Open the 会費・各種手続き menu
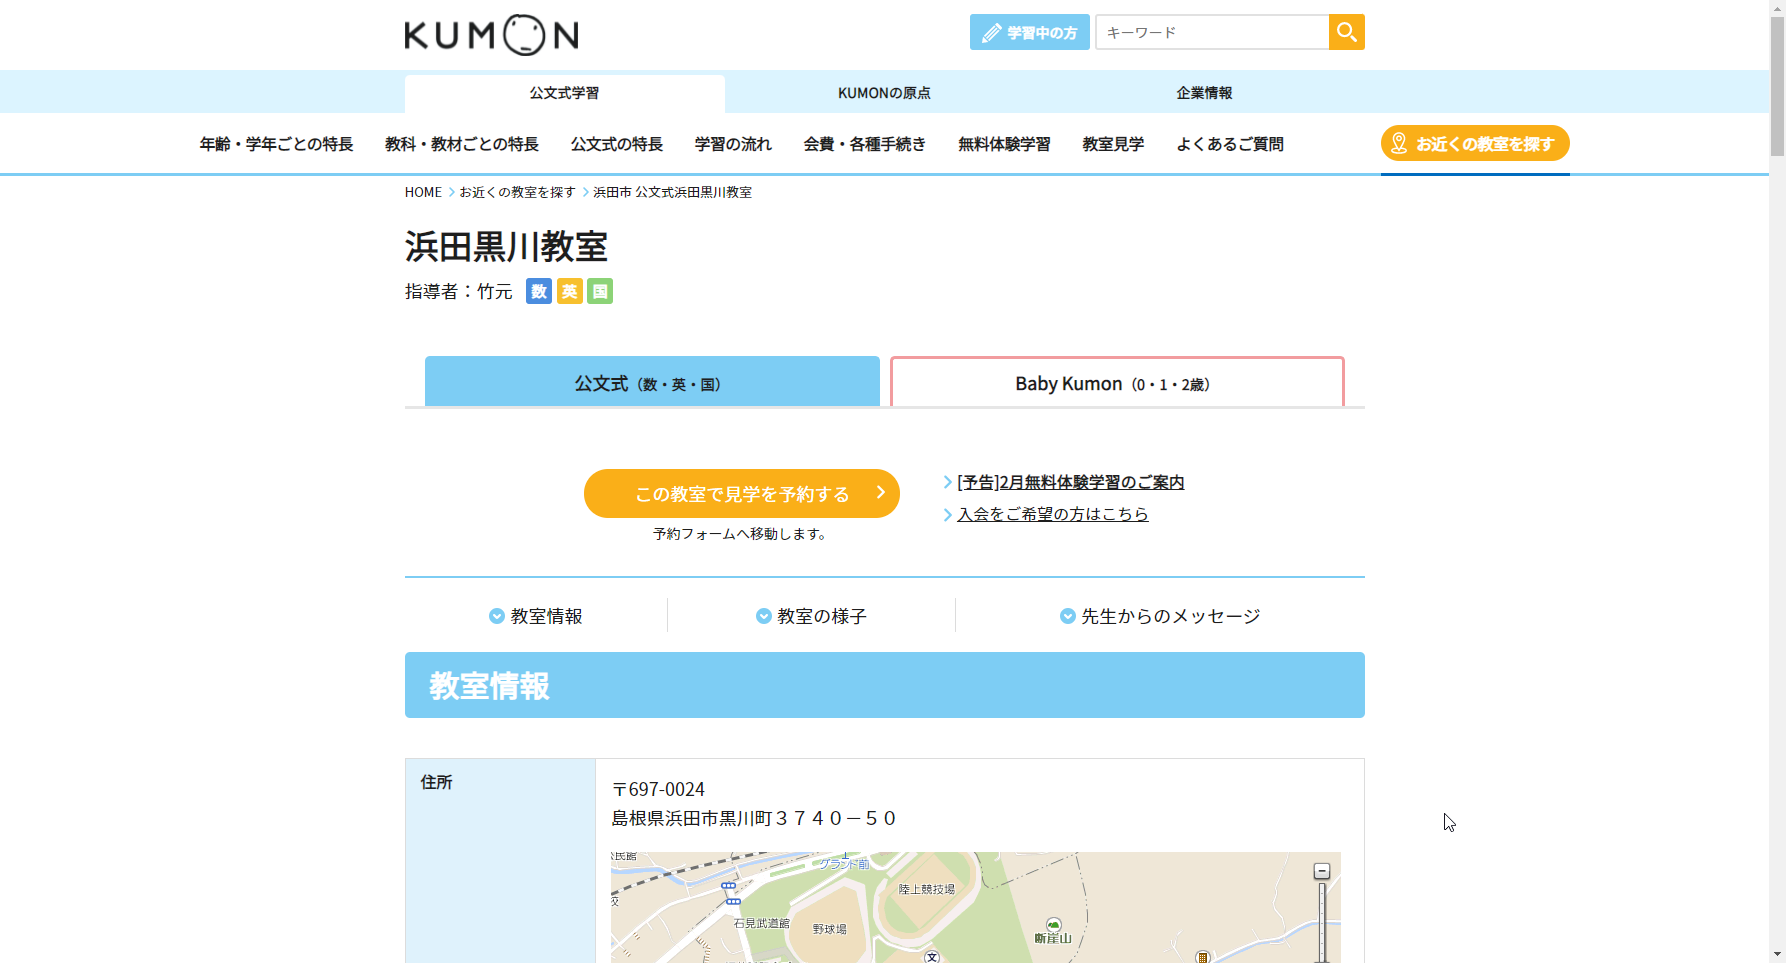 click(865, 144)
